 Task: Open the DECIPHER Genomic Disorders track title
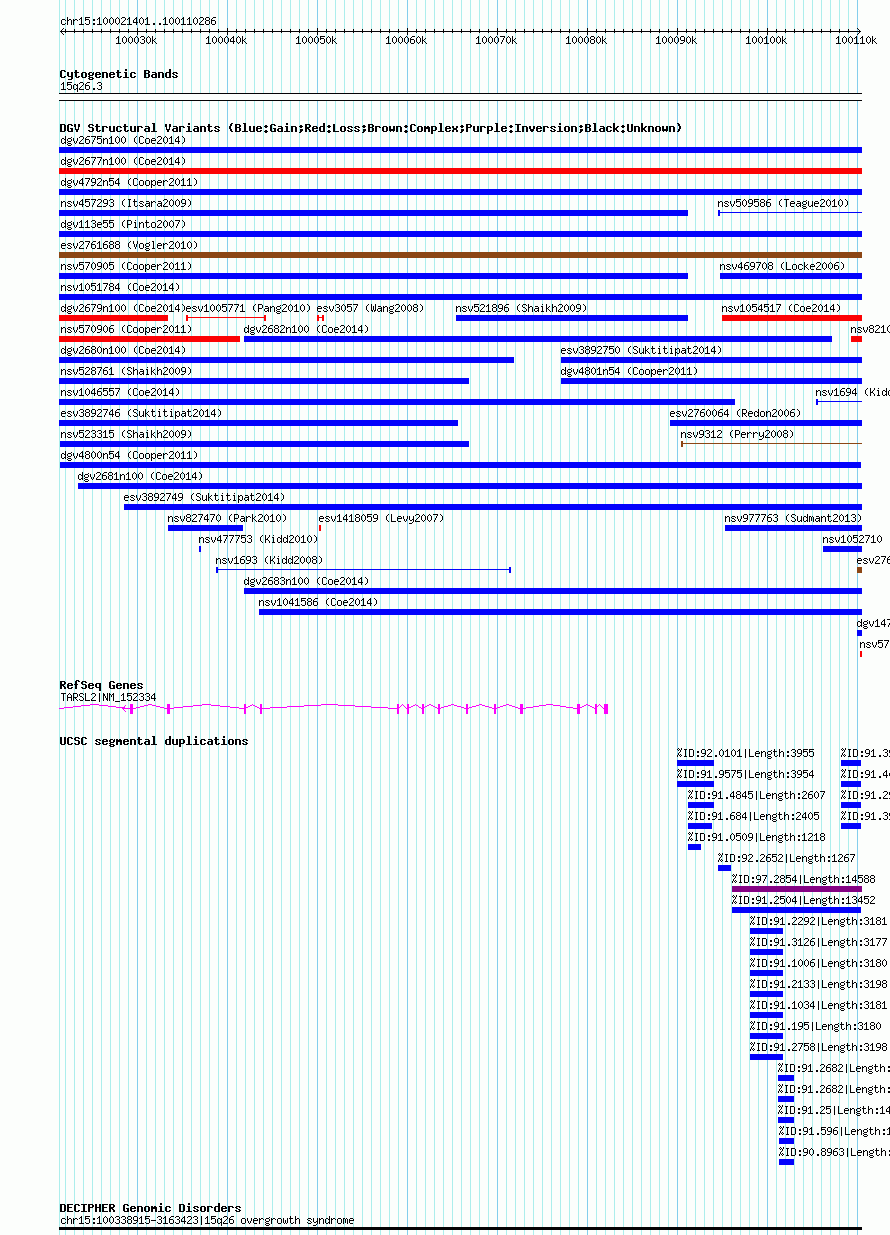(x=150, y=1208)
